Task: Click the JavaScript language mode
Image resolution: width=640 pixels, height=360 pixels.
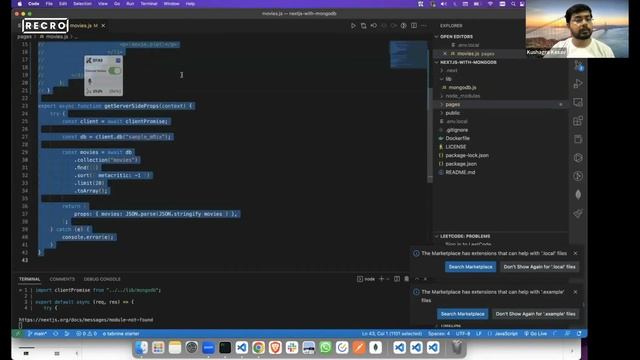Action: coord(506,333)
